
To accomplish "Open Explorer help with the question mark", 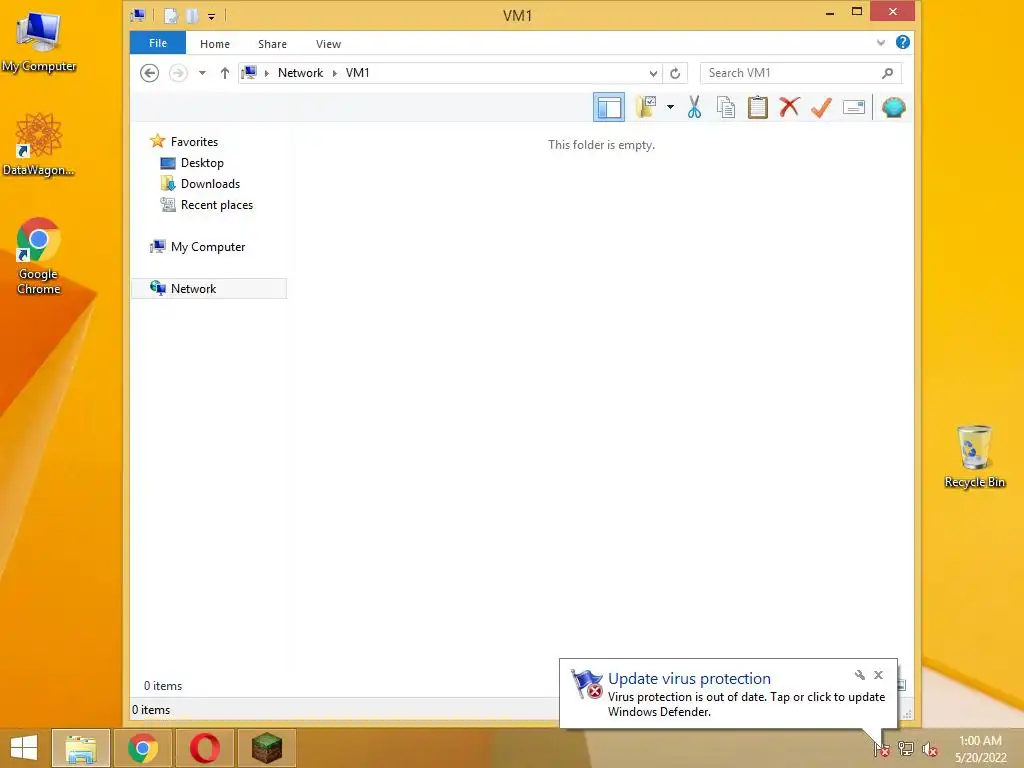I will pos(903,42).
